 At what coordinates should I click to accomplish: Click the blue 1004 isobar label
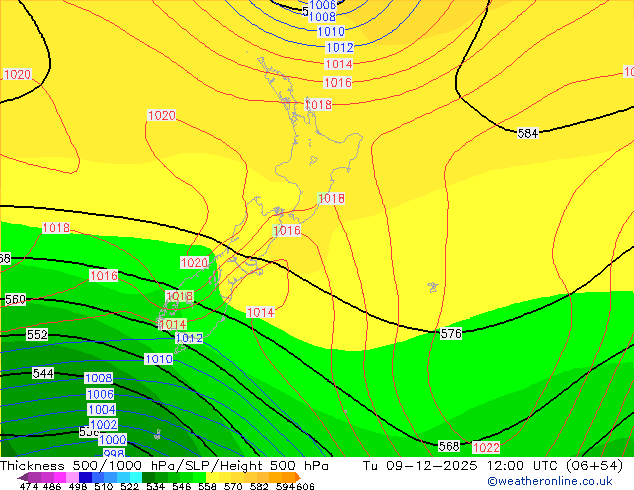[x=102, y=410]
